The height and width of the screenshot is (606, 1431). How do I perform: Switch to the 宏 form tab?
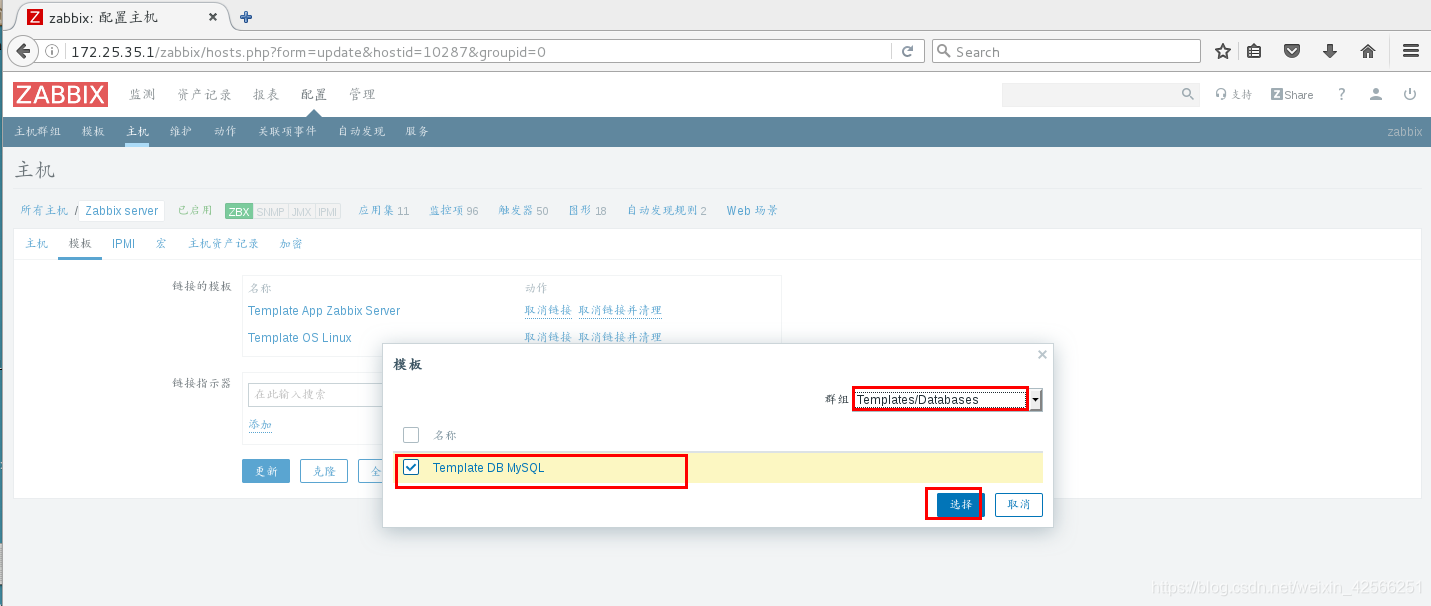pyautogui.click(x=161, y=243)
